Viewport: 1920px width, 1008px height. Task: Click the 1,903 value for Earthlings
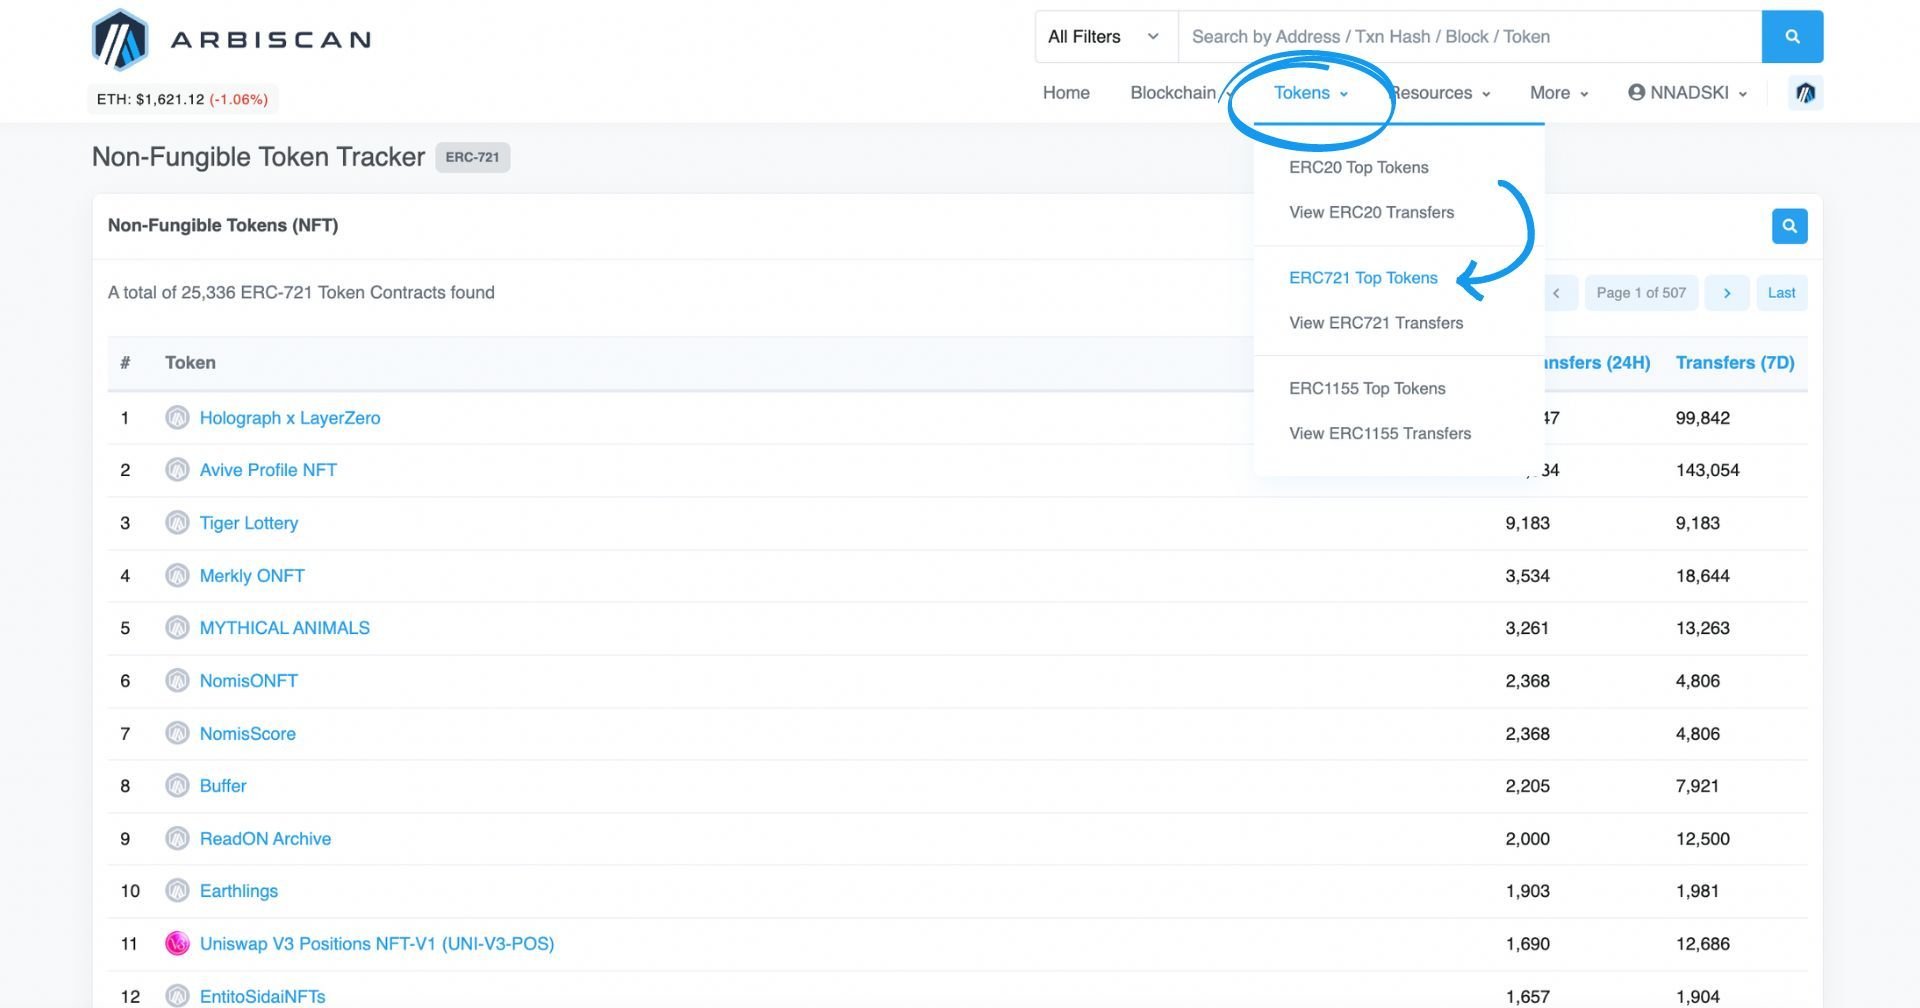tap(1528, 891)
